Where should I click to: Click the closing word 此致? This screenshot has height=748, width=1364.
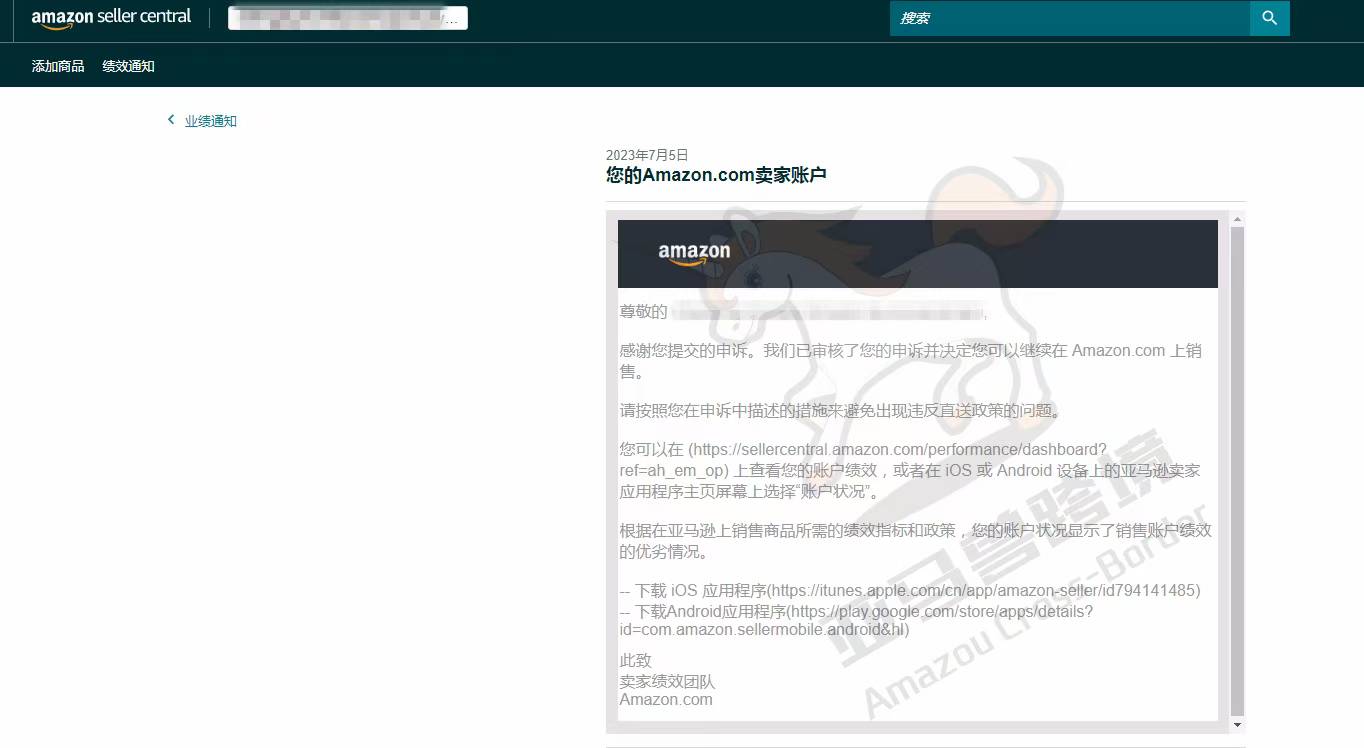pyautogui.click(x=635, y=661)
